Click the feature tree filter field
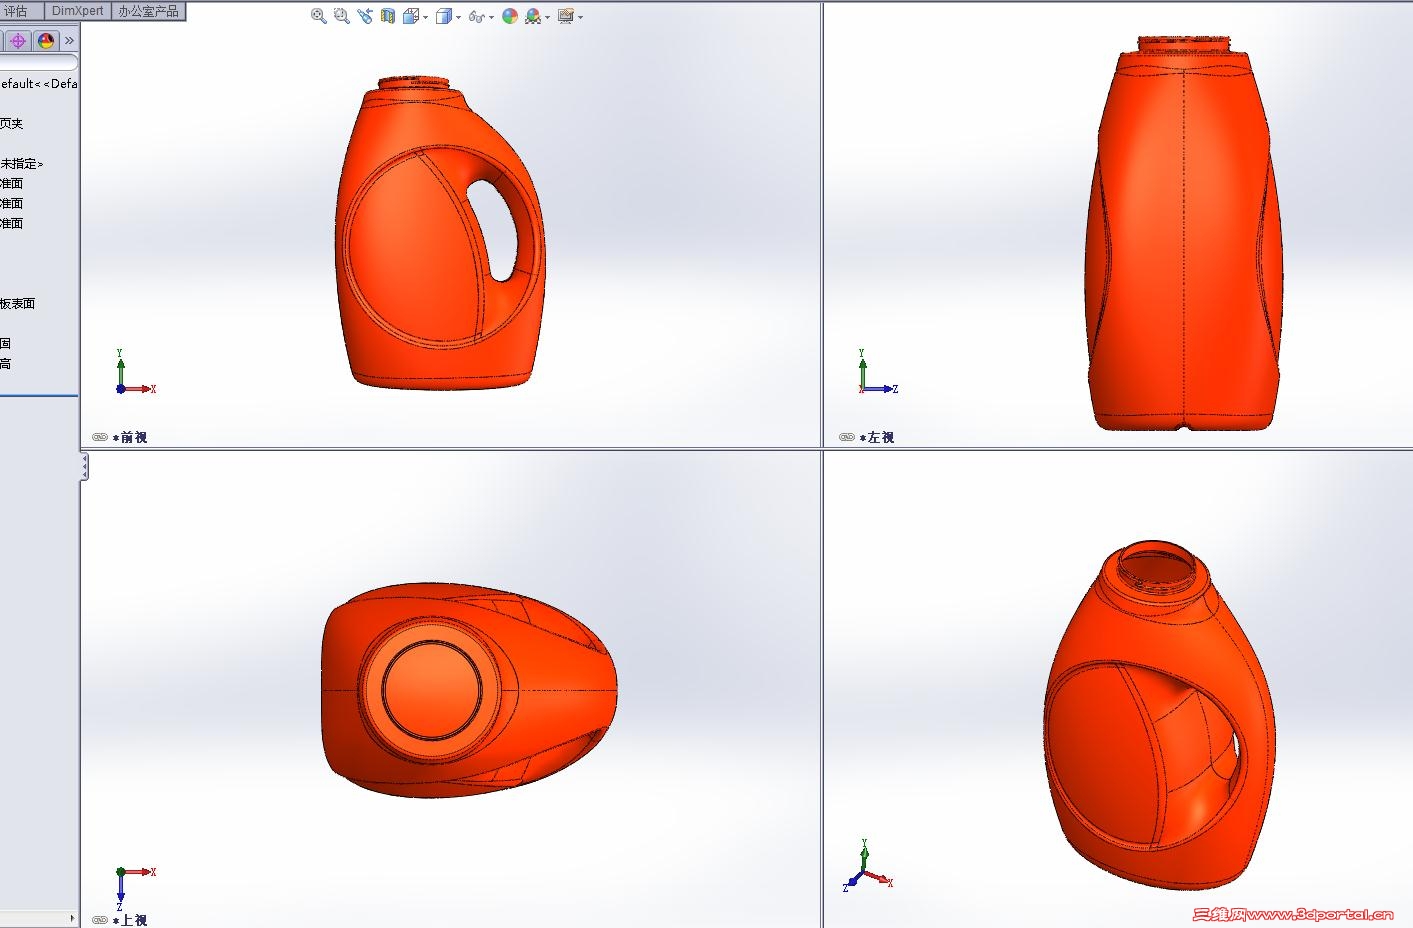Image resolution: width=1413 pixels, height=928 pixels. click(x=39, y=63)
